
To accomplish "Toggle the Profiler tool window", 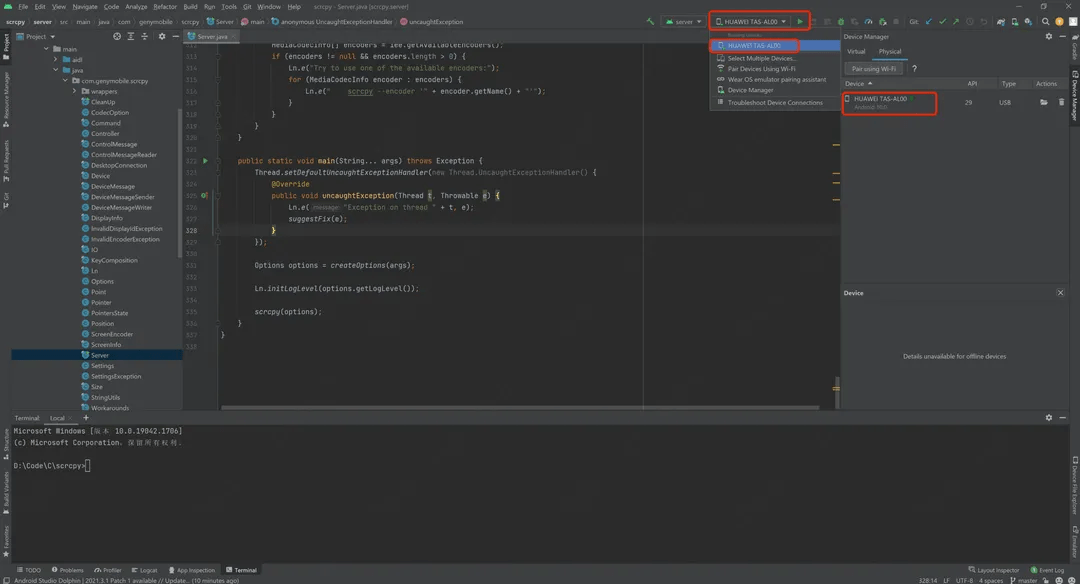I will tap(108, 570).
